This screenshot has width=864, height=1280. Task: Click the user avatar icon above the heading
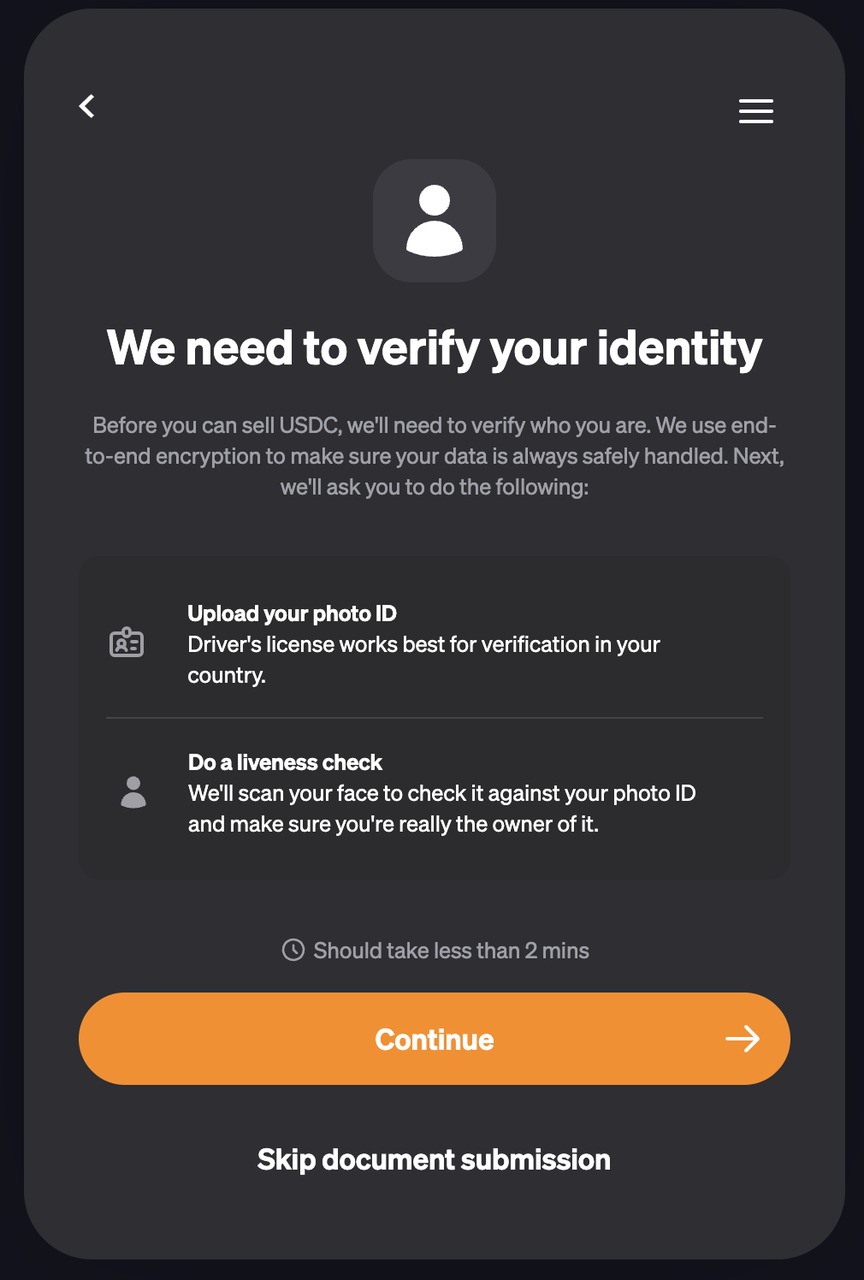click(x=434, y=220)
